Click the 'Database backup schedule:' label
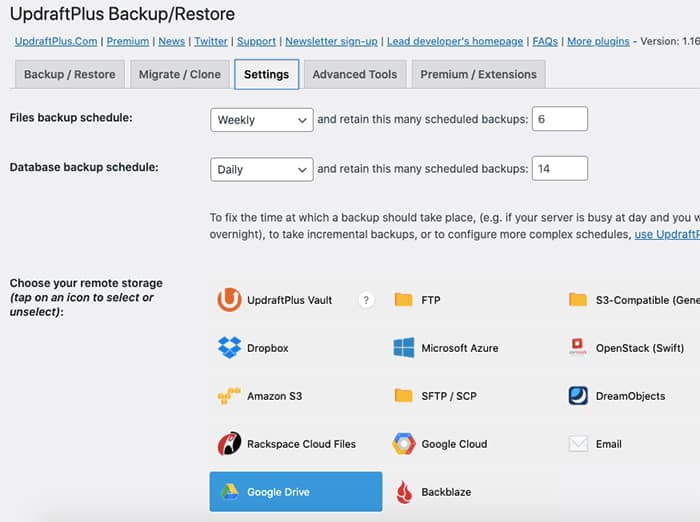Screen dimensions: 700x522 pyautogui.click(x=84, y=167)
